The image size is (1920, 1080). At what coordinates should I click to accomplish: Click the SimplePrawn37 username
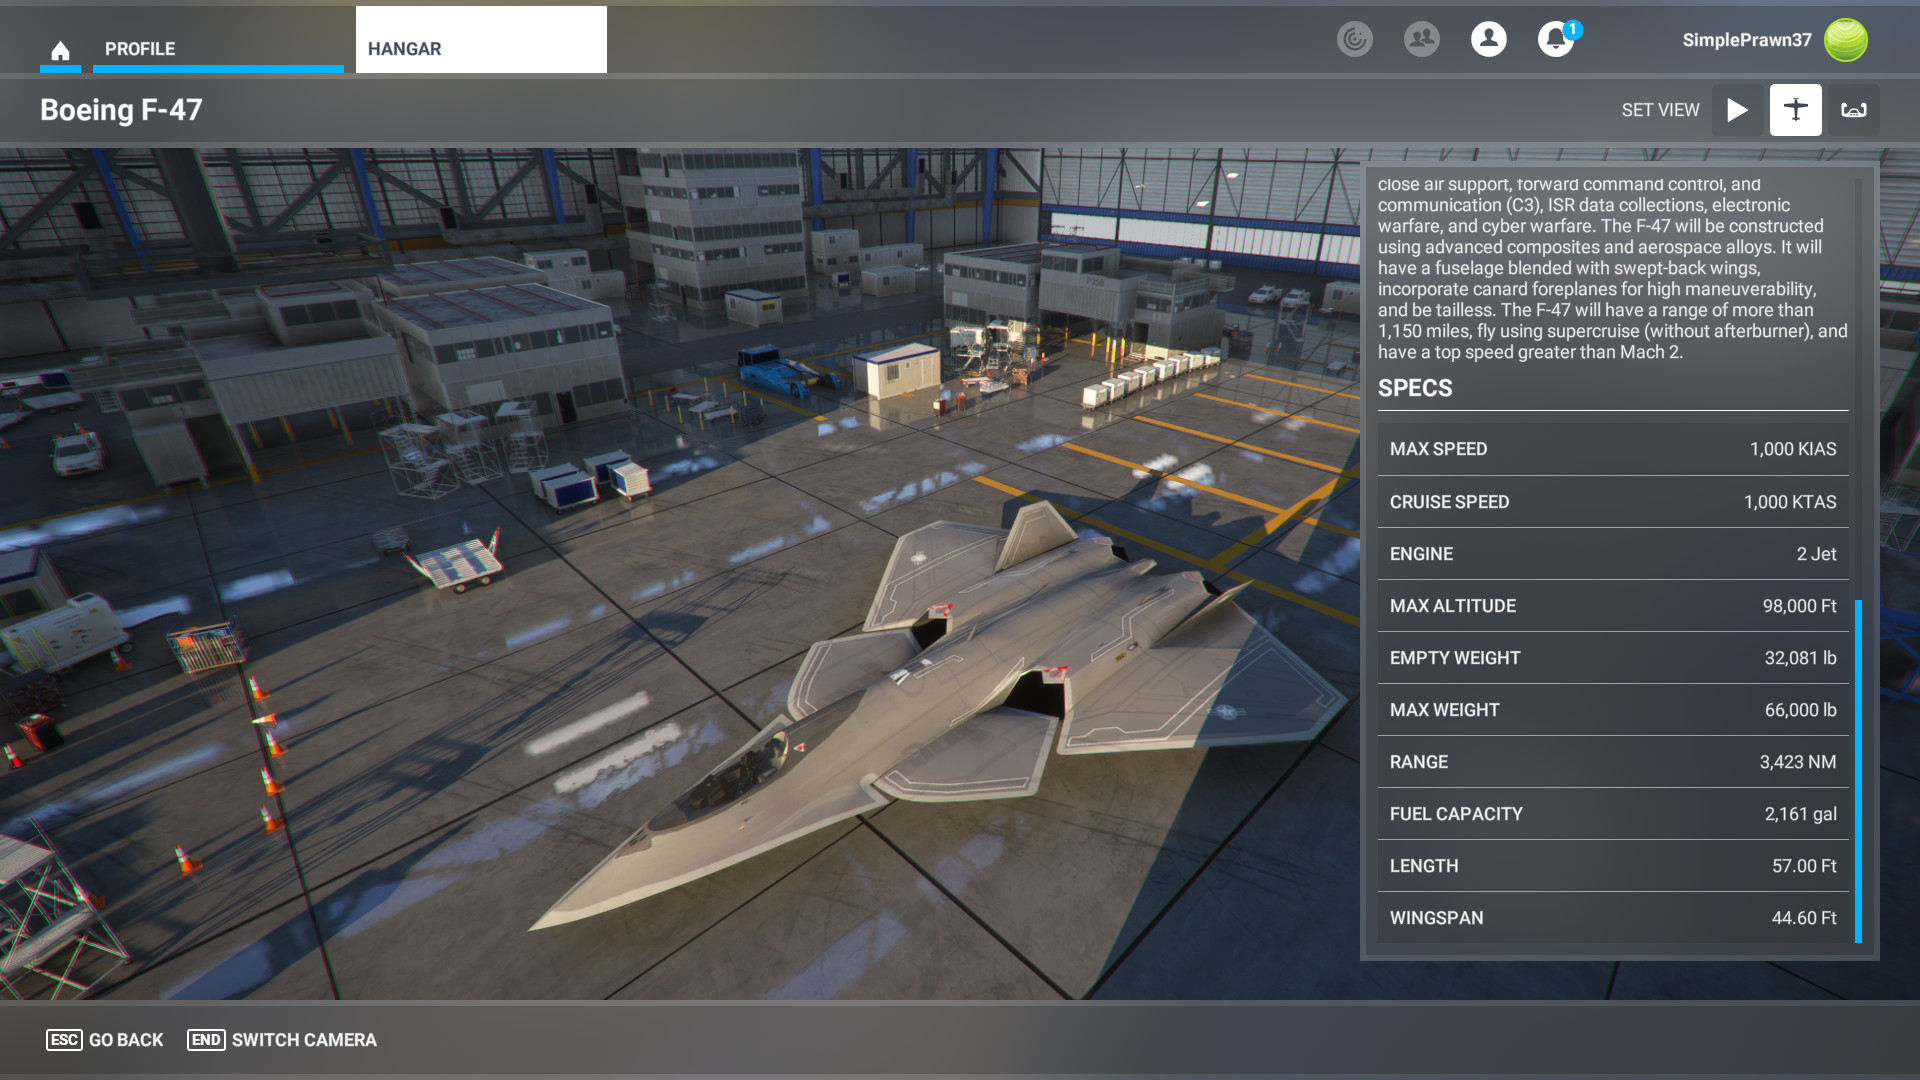click(1746, 40)
